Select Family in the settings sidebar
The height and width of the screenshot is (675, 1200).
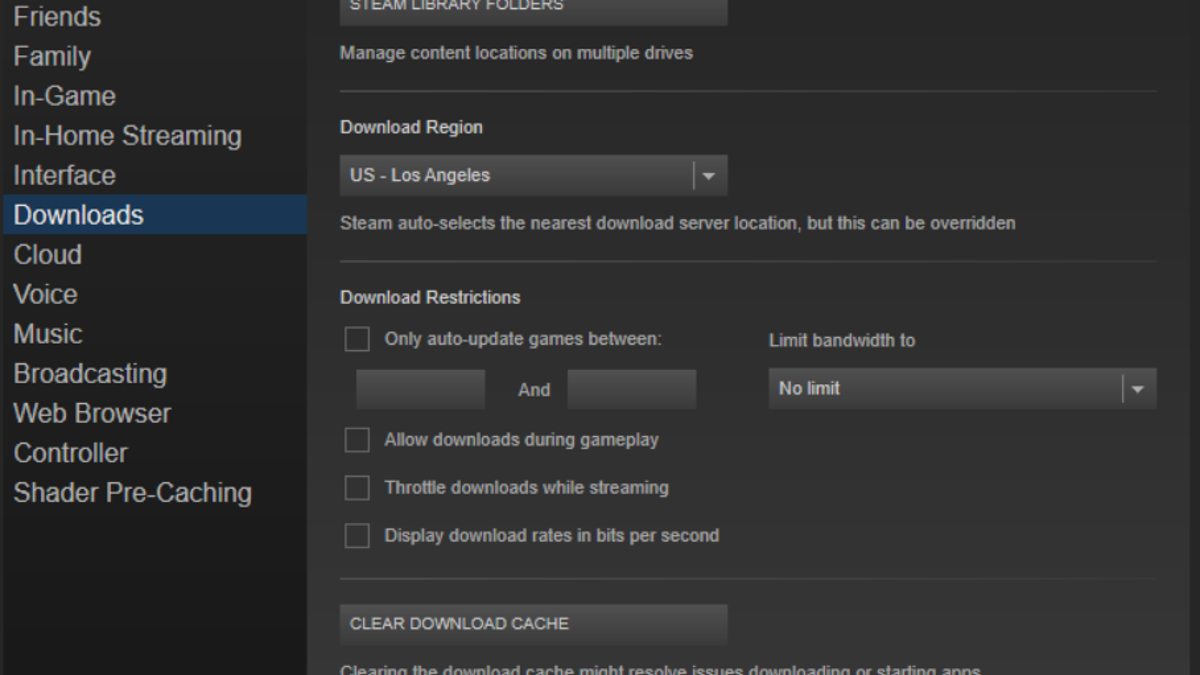(52, 57)
